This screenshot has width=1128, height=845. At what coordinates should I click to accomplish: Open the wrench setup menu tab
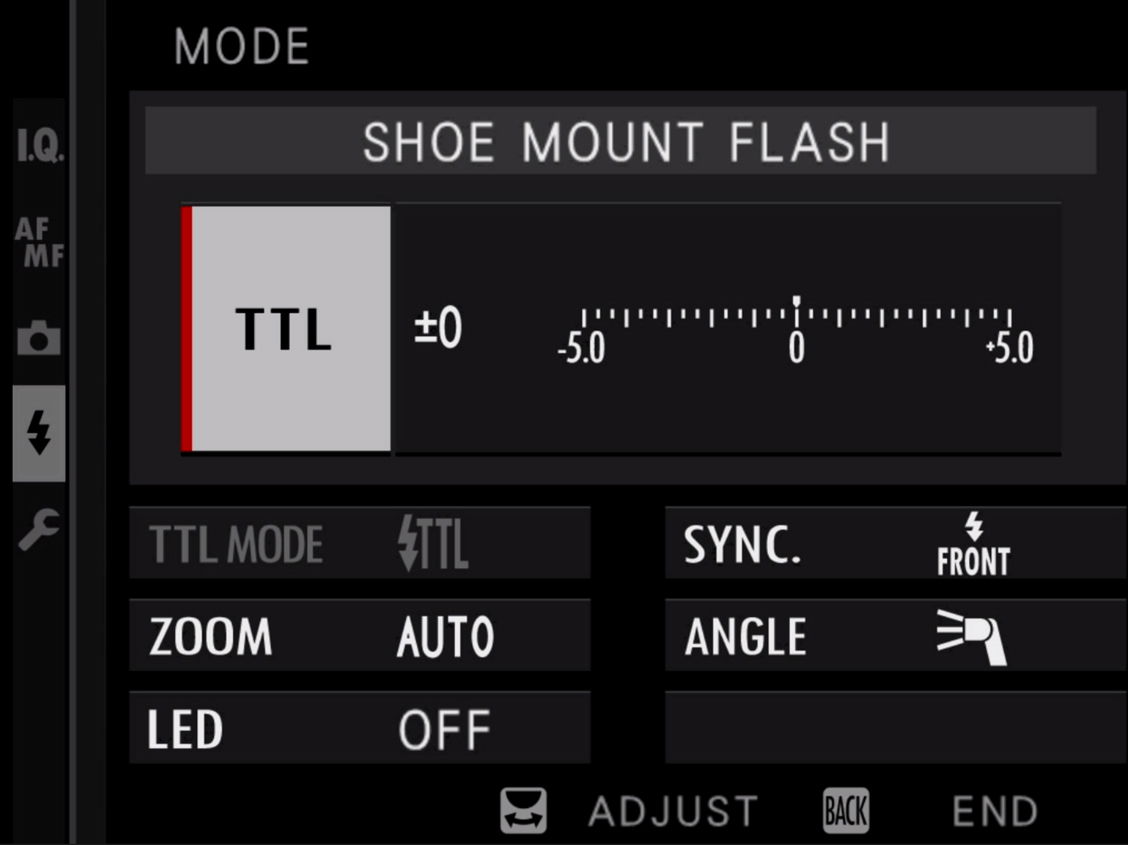[x=40, y=529]
